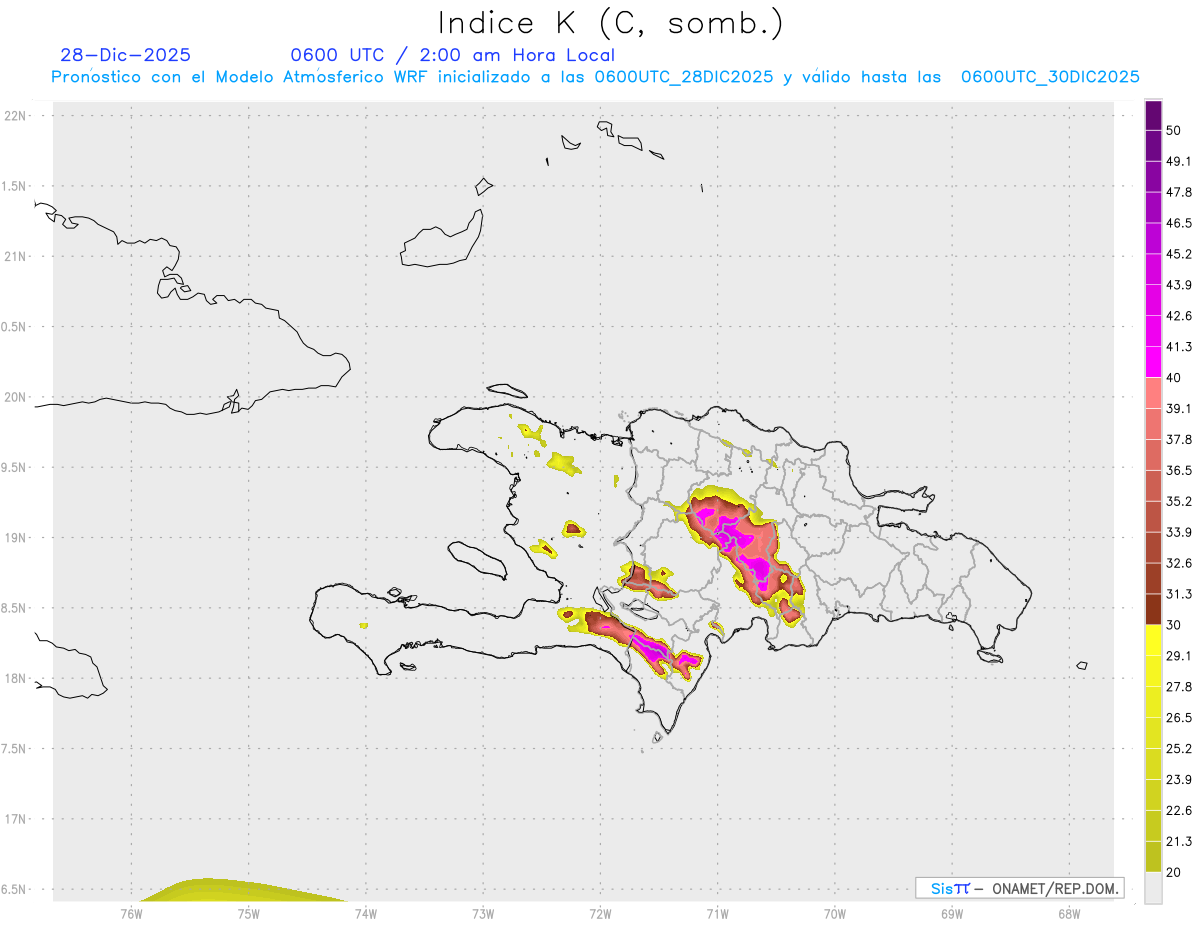This screenshot has height=927, width=1200.
Task: Click legend value "47.8"
Action: (x=1179, y=192)
